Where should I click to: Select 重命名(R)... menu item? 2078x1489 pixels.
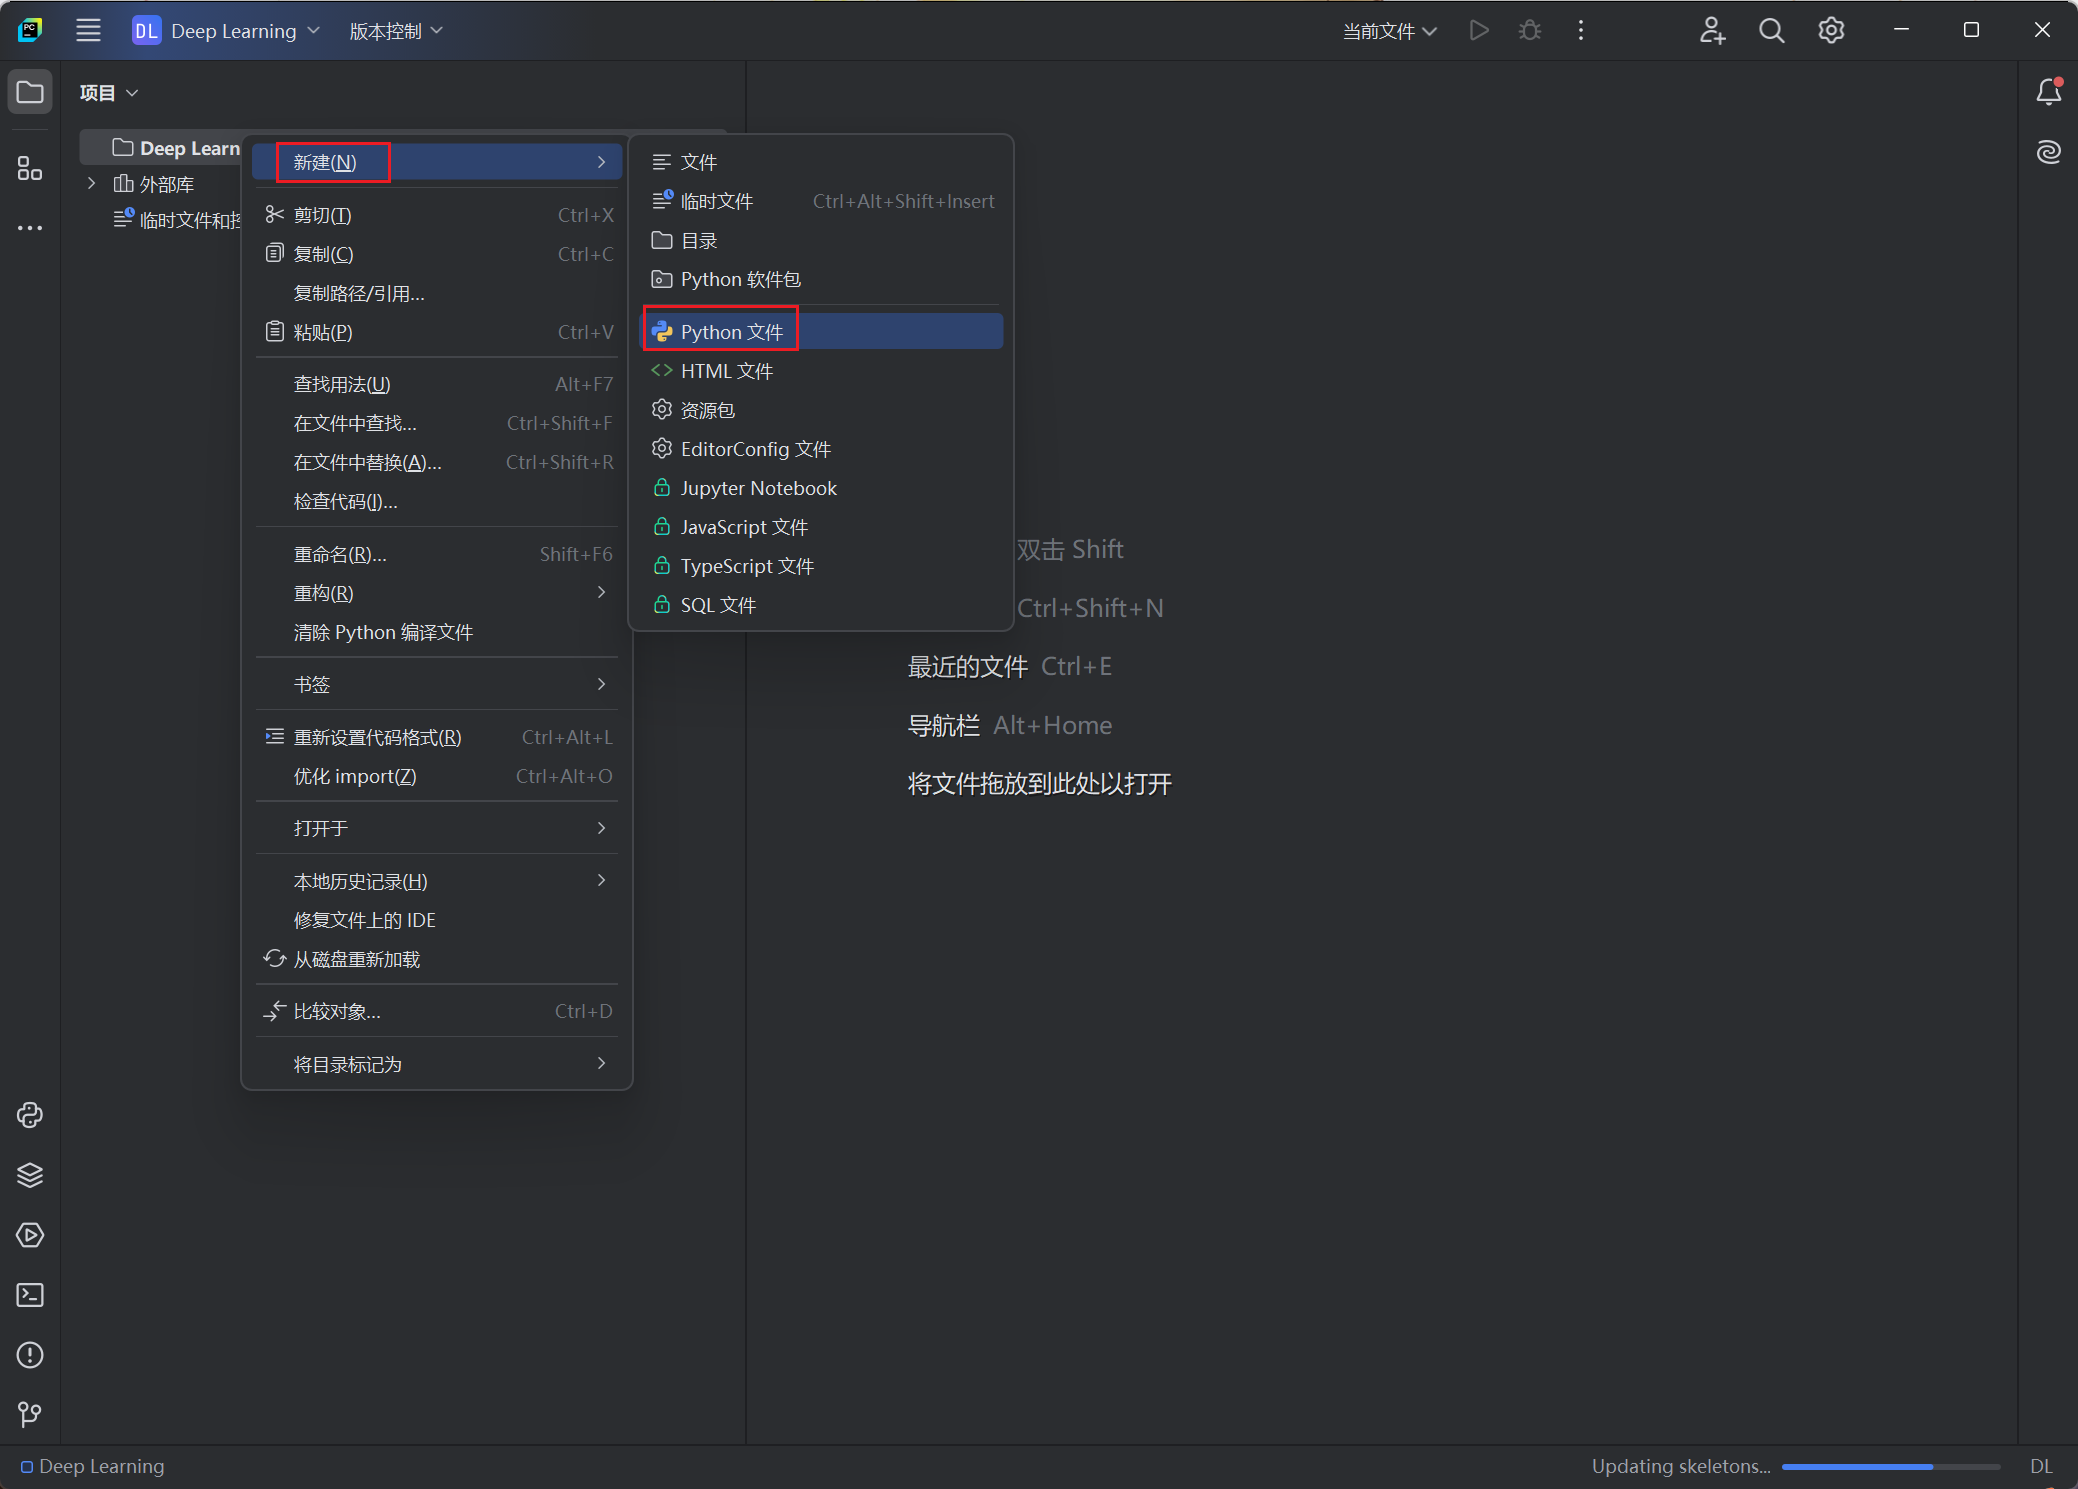pyautogui.click(x=437, y=554)
